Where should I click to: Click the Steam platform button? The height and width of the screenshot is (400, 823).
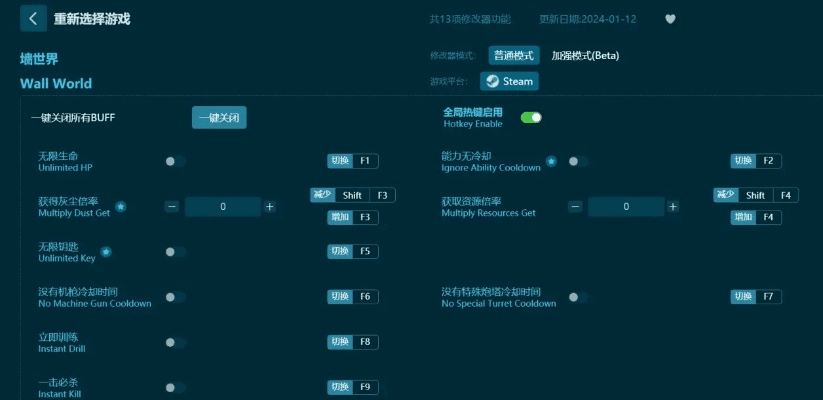point(510,81)
